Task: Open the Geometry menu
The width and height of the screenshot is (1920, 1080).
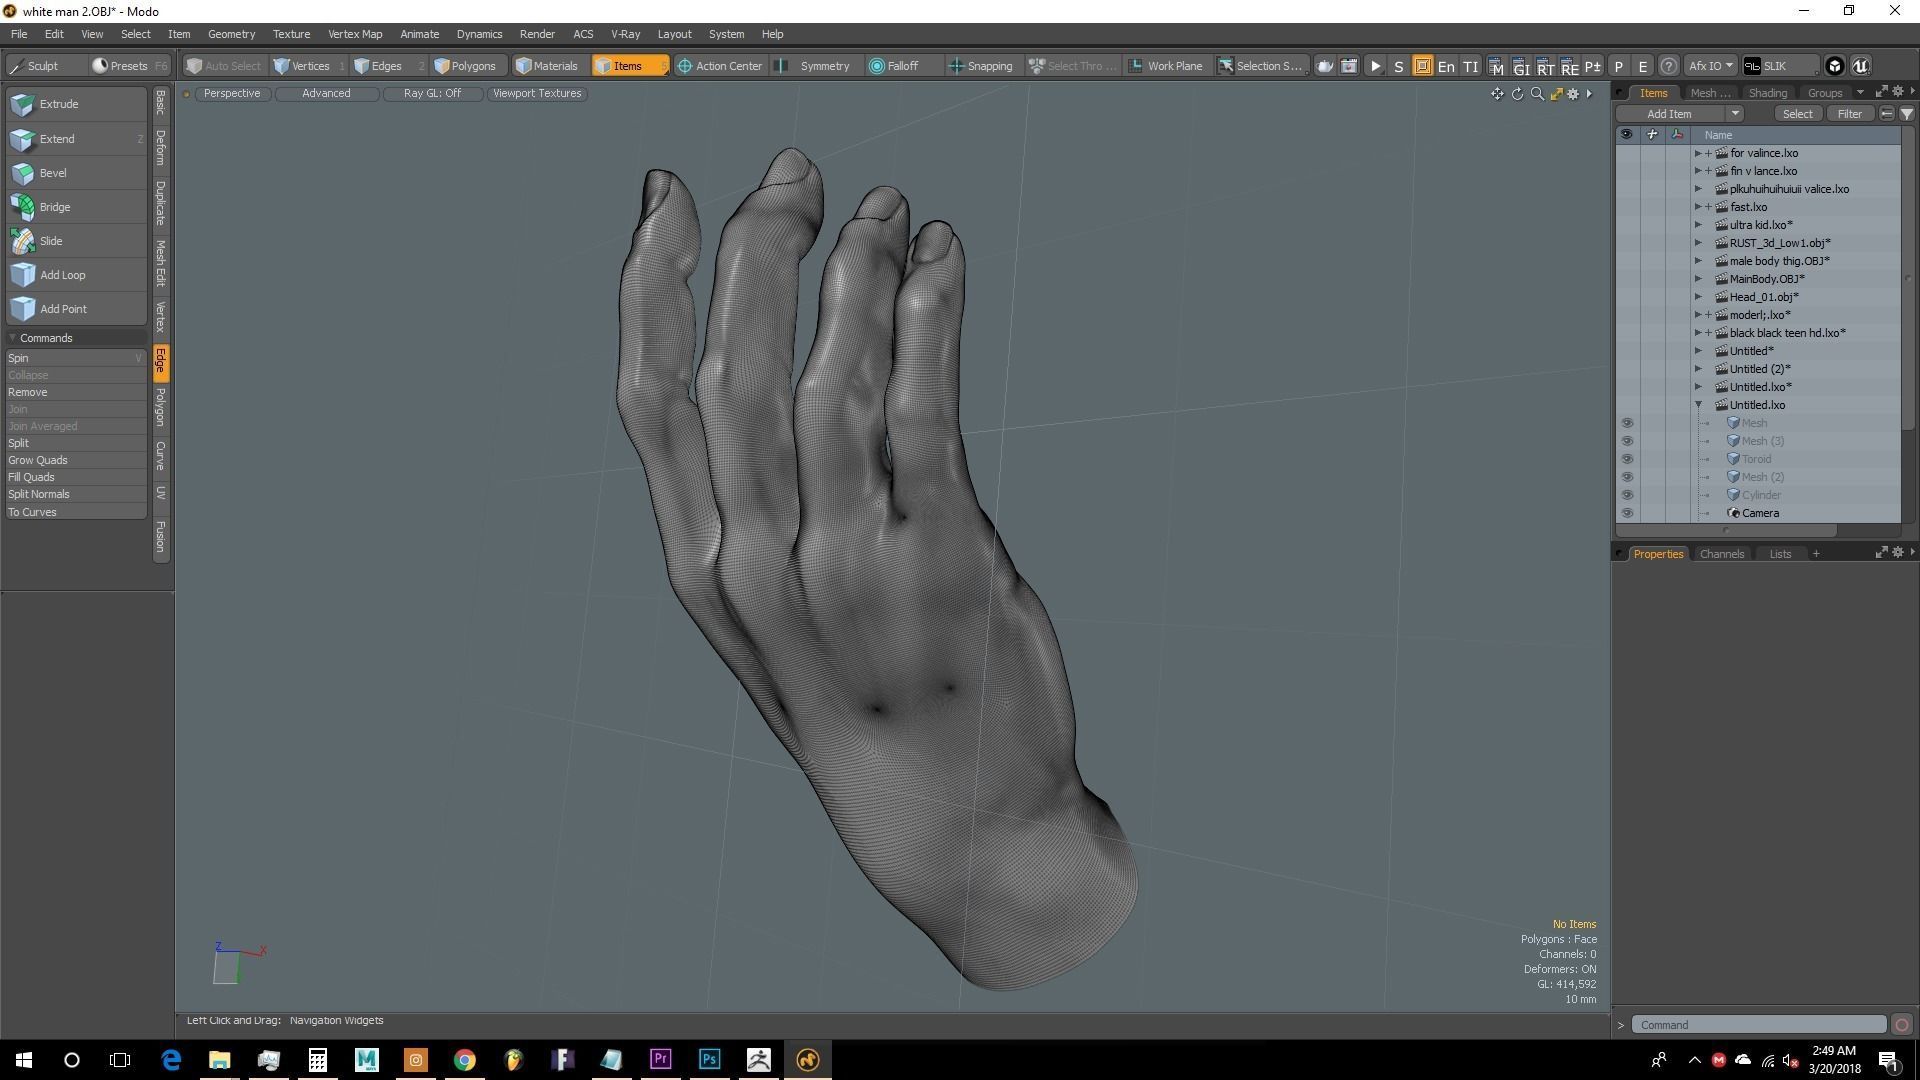Action: [231, 34]
